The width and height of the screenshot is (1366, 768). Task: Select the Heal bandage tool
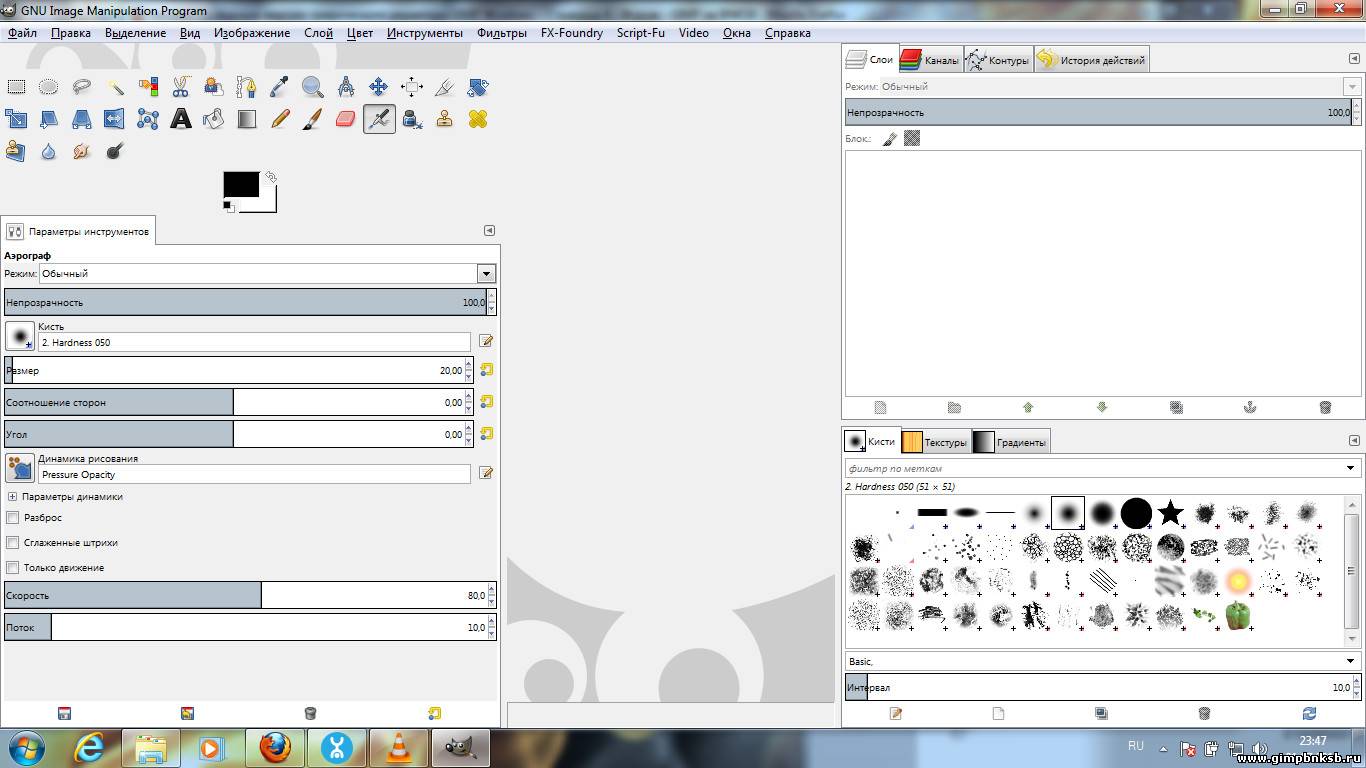(478, 119)
